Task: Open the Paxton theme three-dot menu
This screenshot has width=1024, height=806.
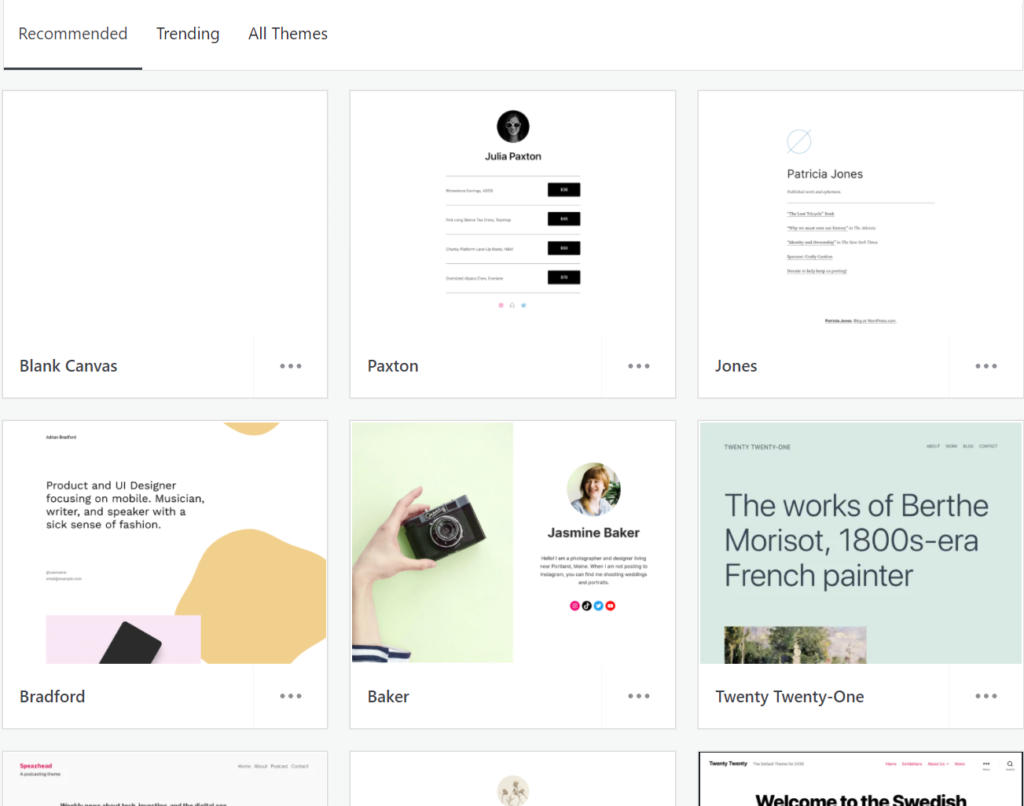Action: (639, 366)
